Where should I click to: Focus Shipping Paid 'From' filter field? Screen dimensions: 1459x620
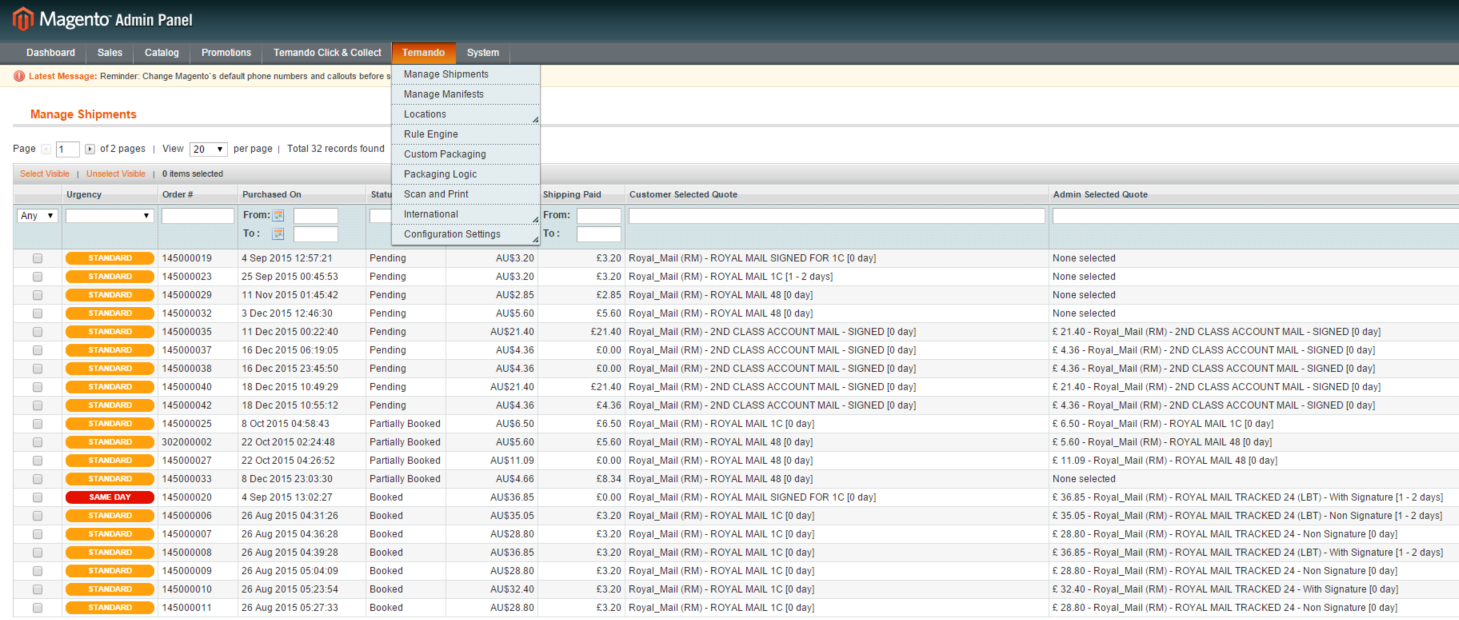coord(599,216)
